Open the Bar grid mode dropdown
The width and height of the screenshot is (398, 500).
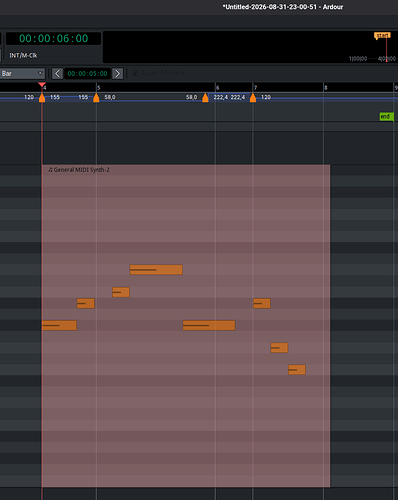[x=22, y=73]
